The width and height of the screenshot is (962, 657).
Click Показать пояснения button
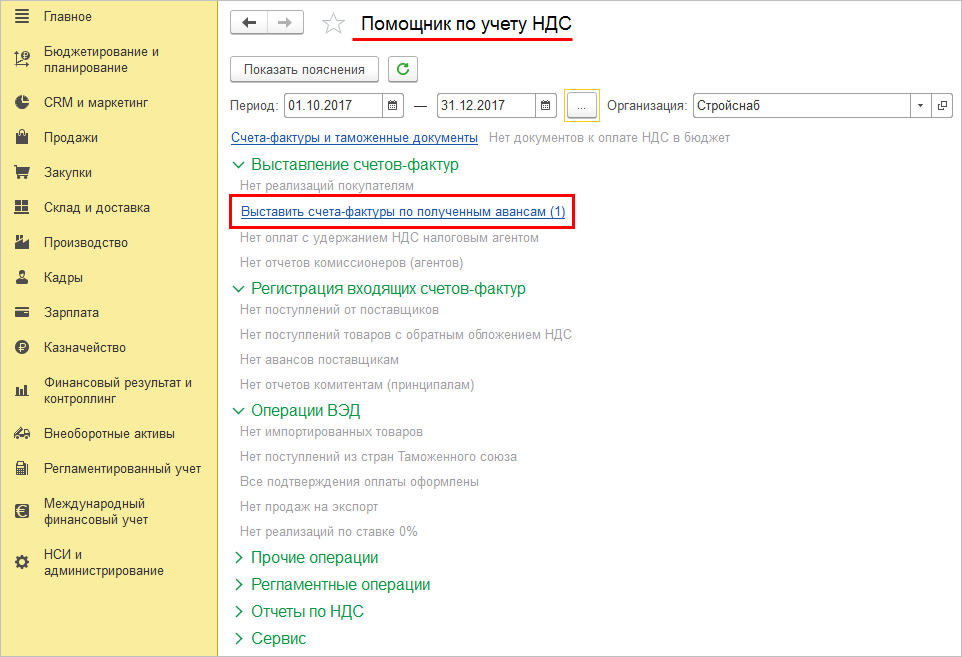point(305,69)
